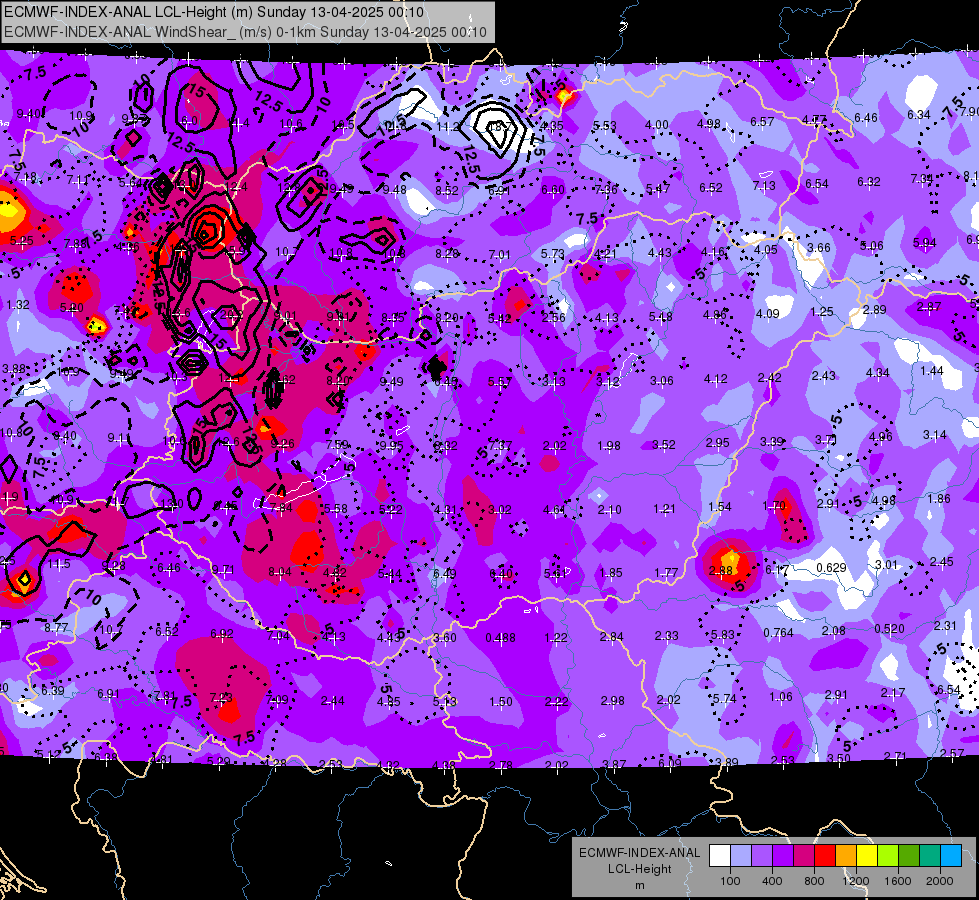Click the map value 0.629
This screenshot has width=979, height=900.
831,568
